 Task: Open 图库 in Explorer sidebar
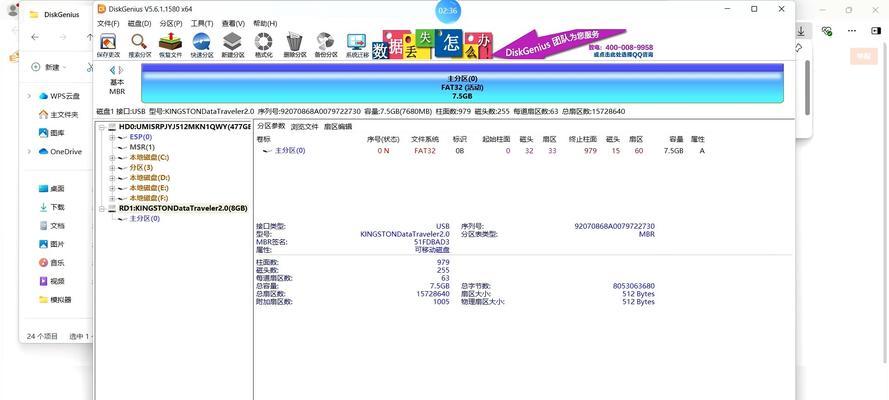52,133
